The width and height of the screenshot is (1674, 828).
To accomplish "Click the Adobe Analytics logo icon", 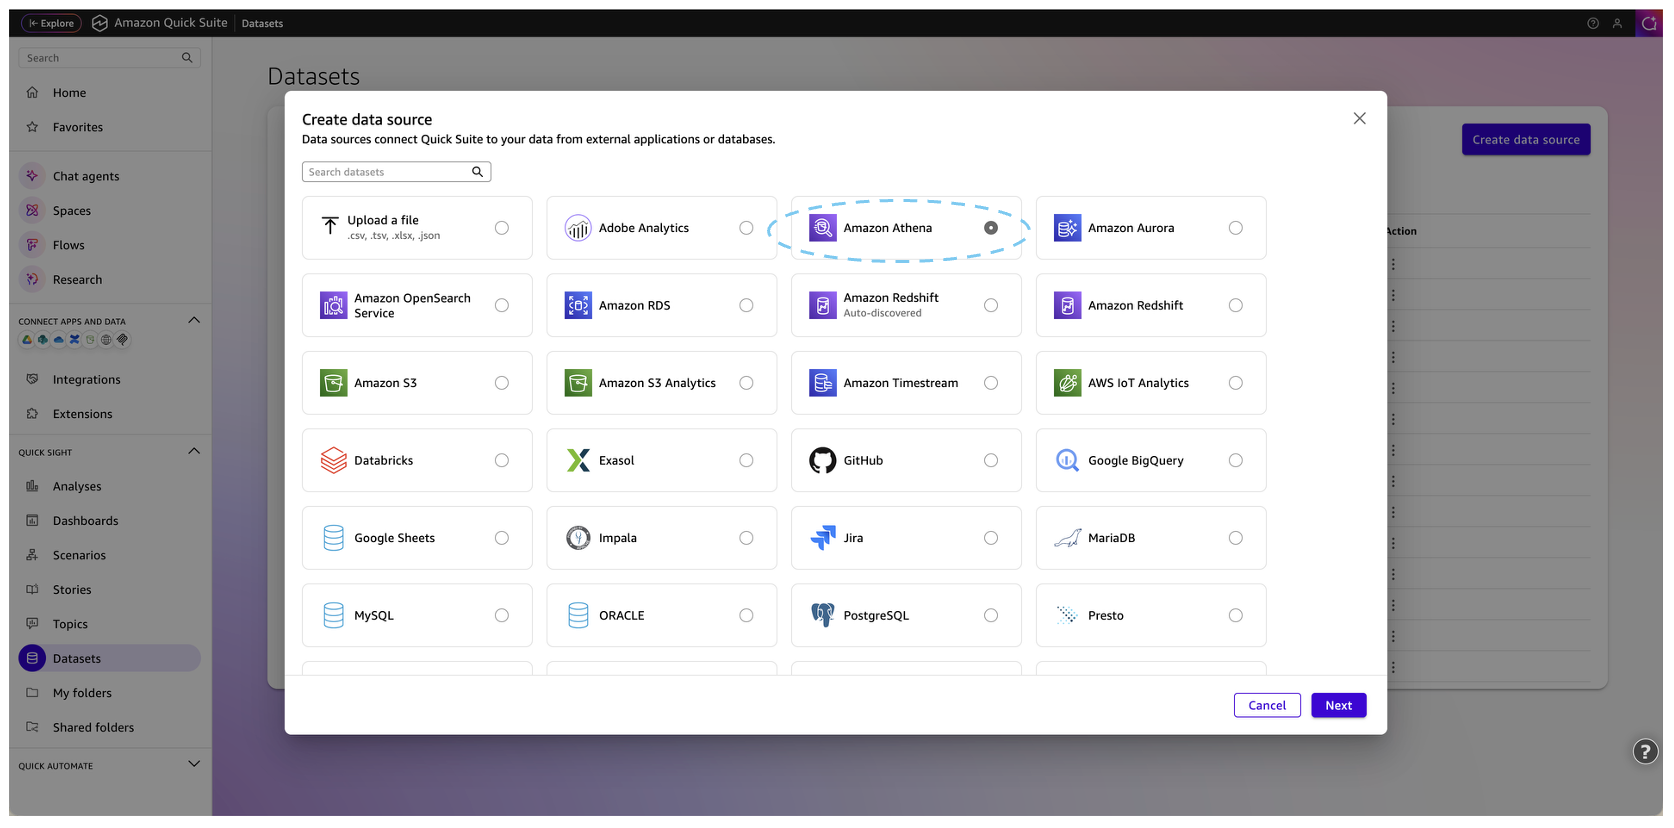I will coord(578,228).
